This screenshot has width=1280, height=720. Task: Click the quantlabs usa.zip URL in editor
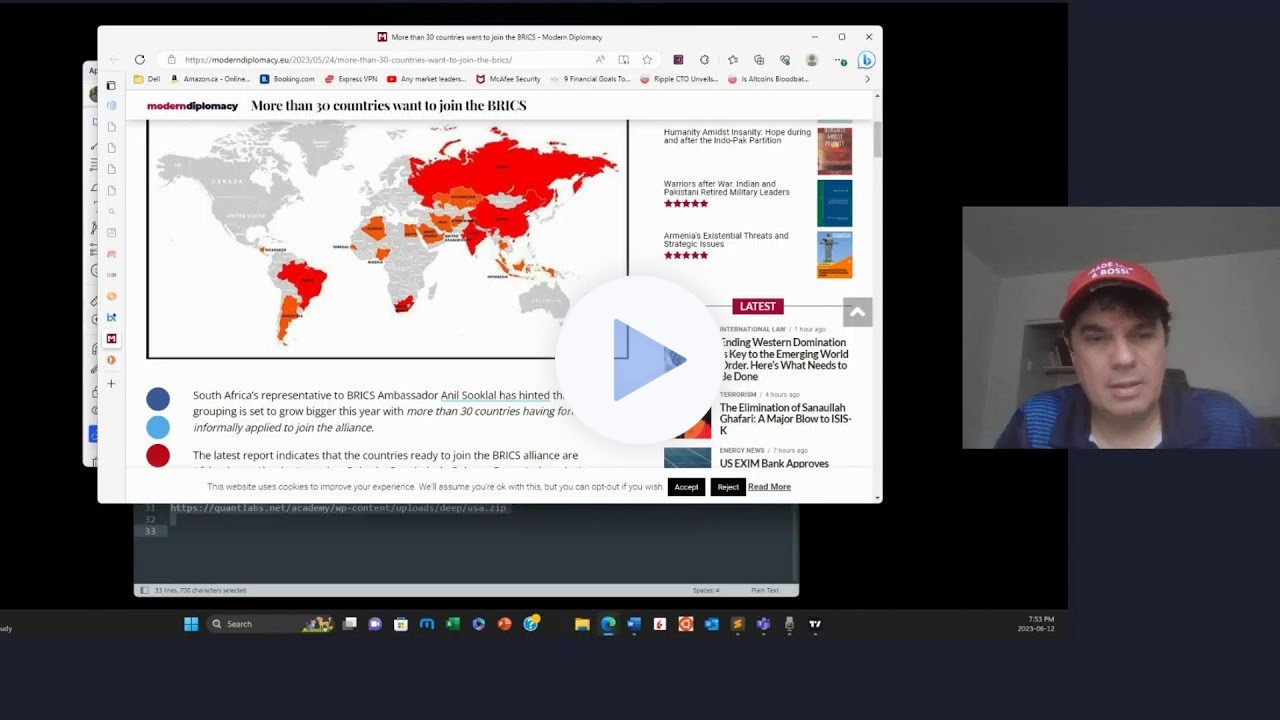pos(338,508)
